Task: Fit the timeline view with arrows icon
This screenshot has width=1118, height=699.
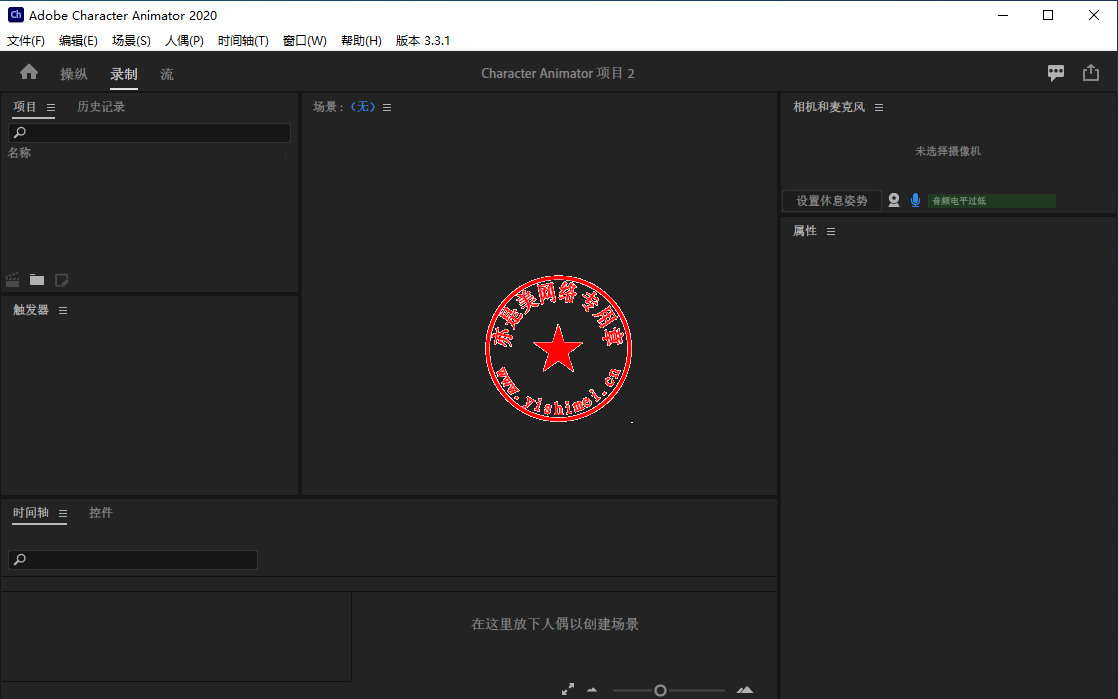Action: 568,689
